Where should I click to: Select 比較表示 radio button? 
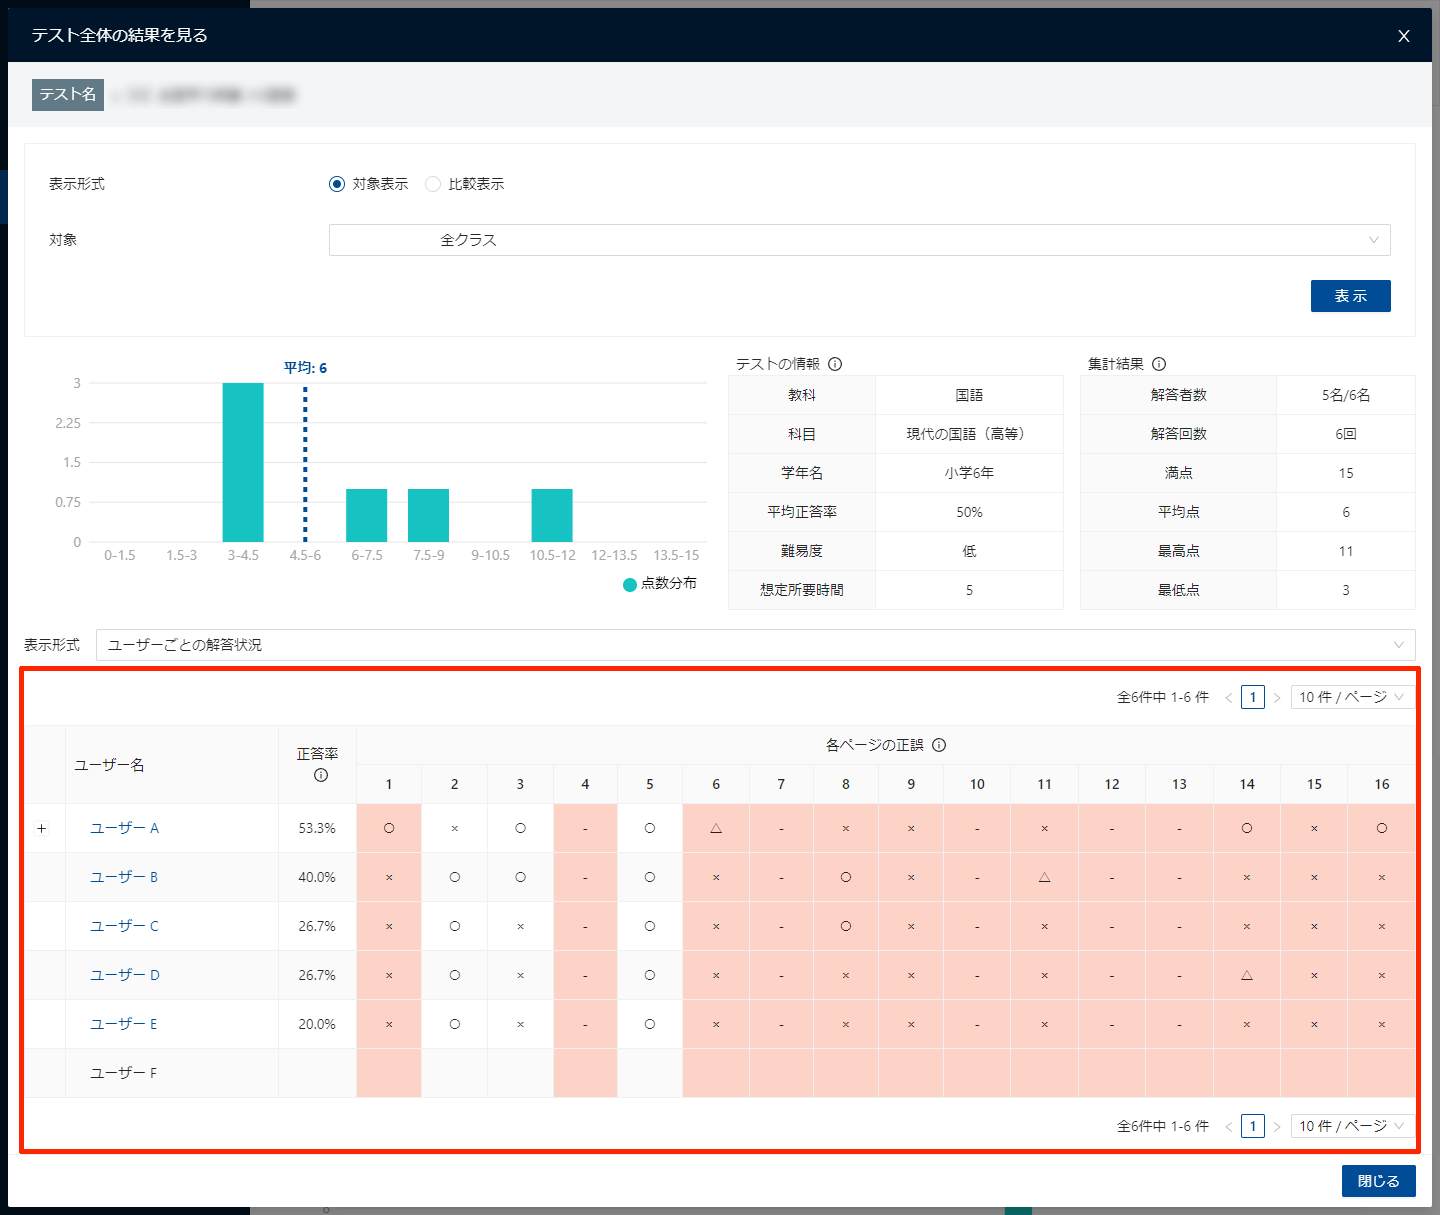coord(433,184)
